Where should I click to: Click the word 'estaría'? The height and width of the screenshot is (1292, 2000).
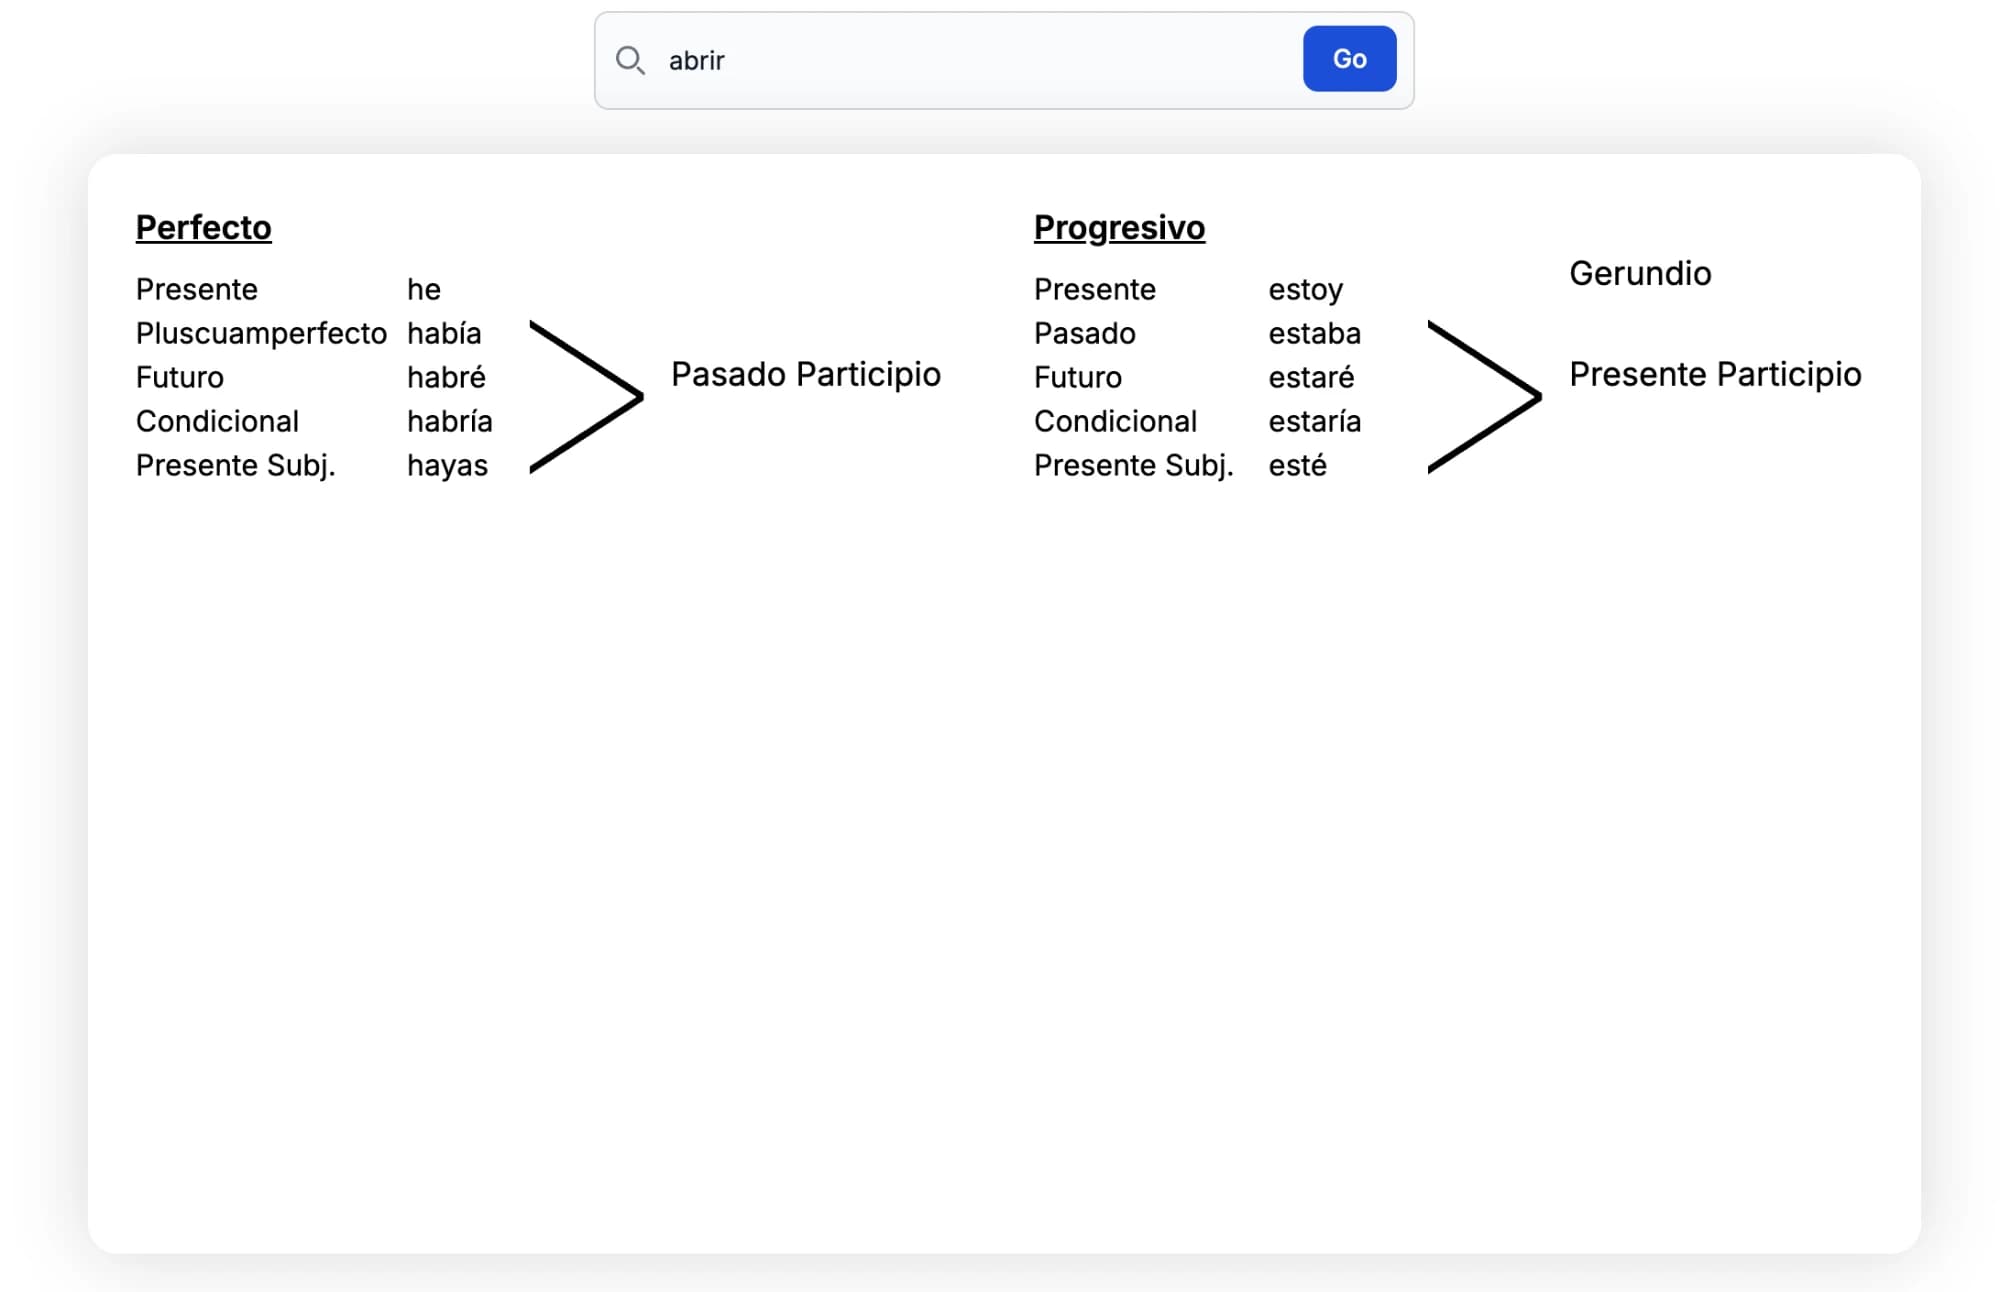[1315, 421]
